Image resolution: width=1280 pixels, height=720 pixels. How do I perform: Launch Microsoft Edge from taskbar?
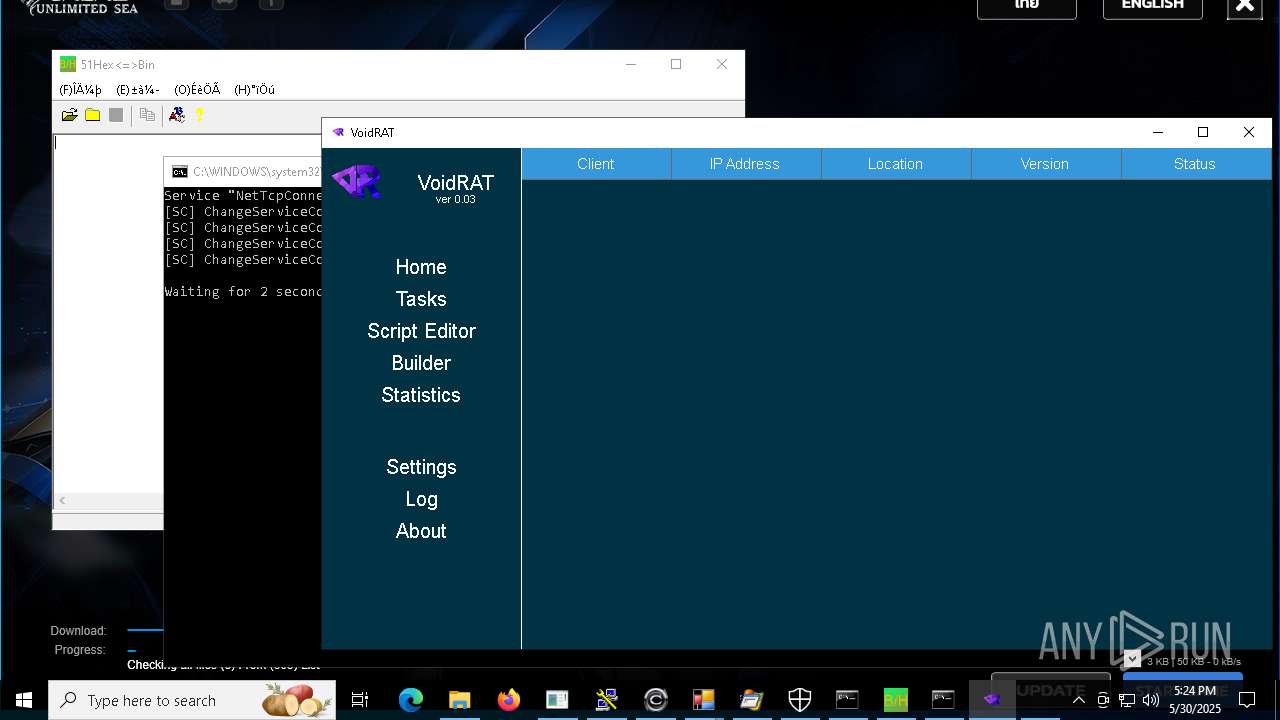click(x=411, y=700)
